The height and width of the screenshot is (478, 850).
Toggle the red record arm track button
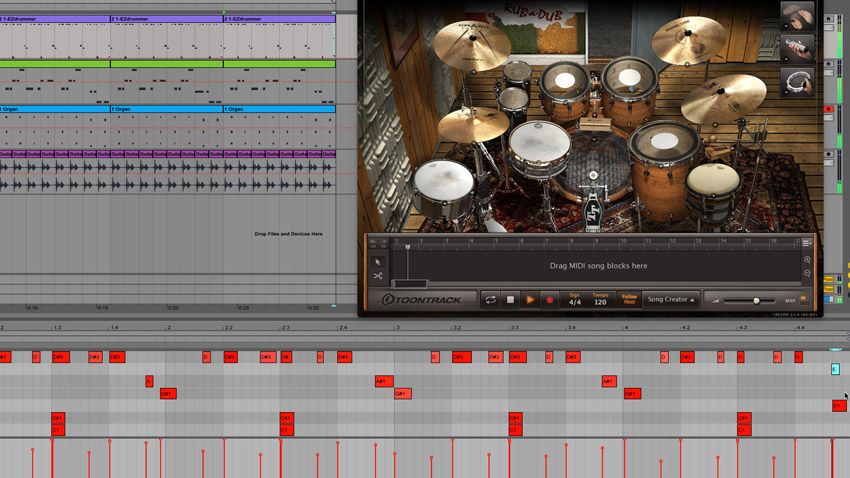pos(828,108)
